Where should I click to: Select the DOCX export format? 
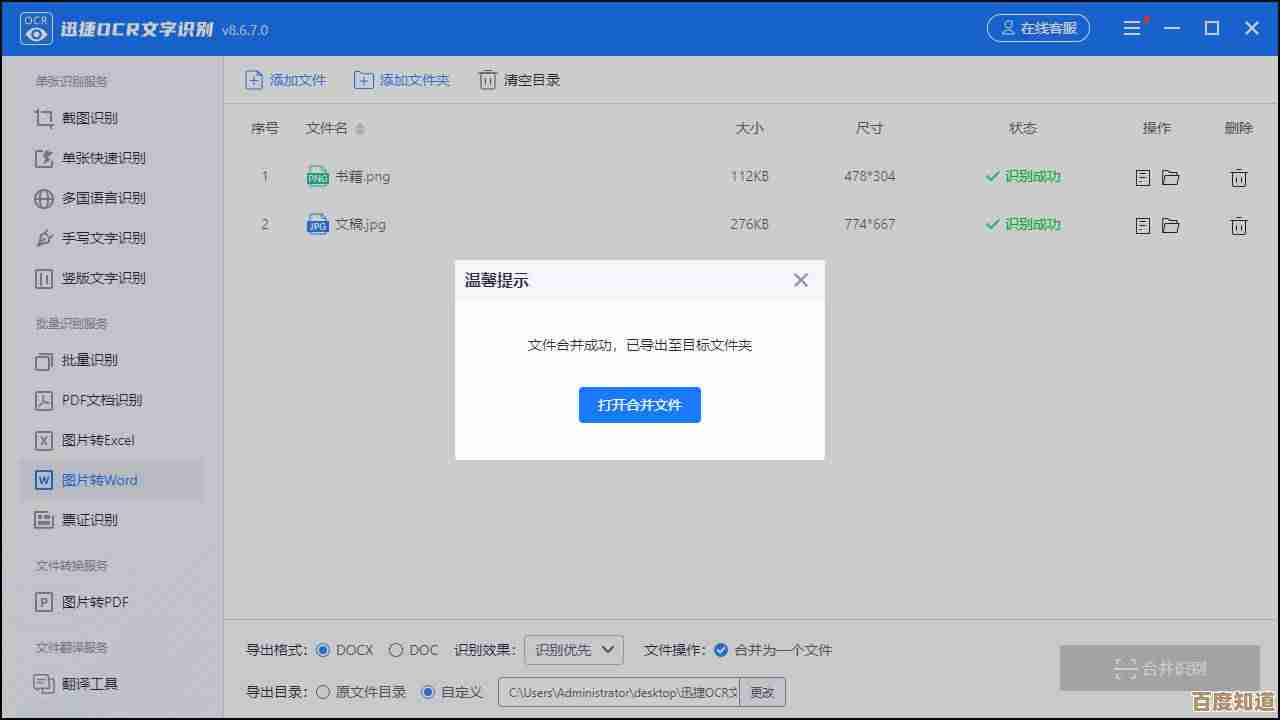pyautogui.click(x=323, y=650)
